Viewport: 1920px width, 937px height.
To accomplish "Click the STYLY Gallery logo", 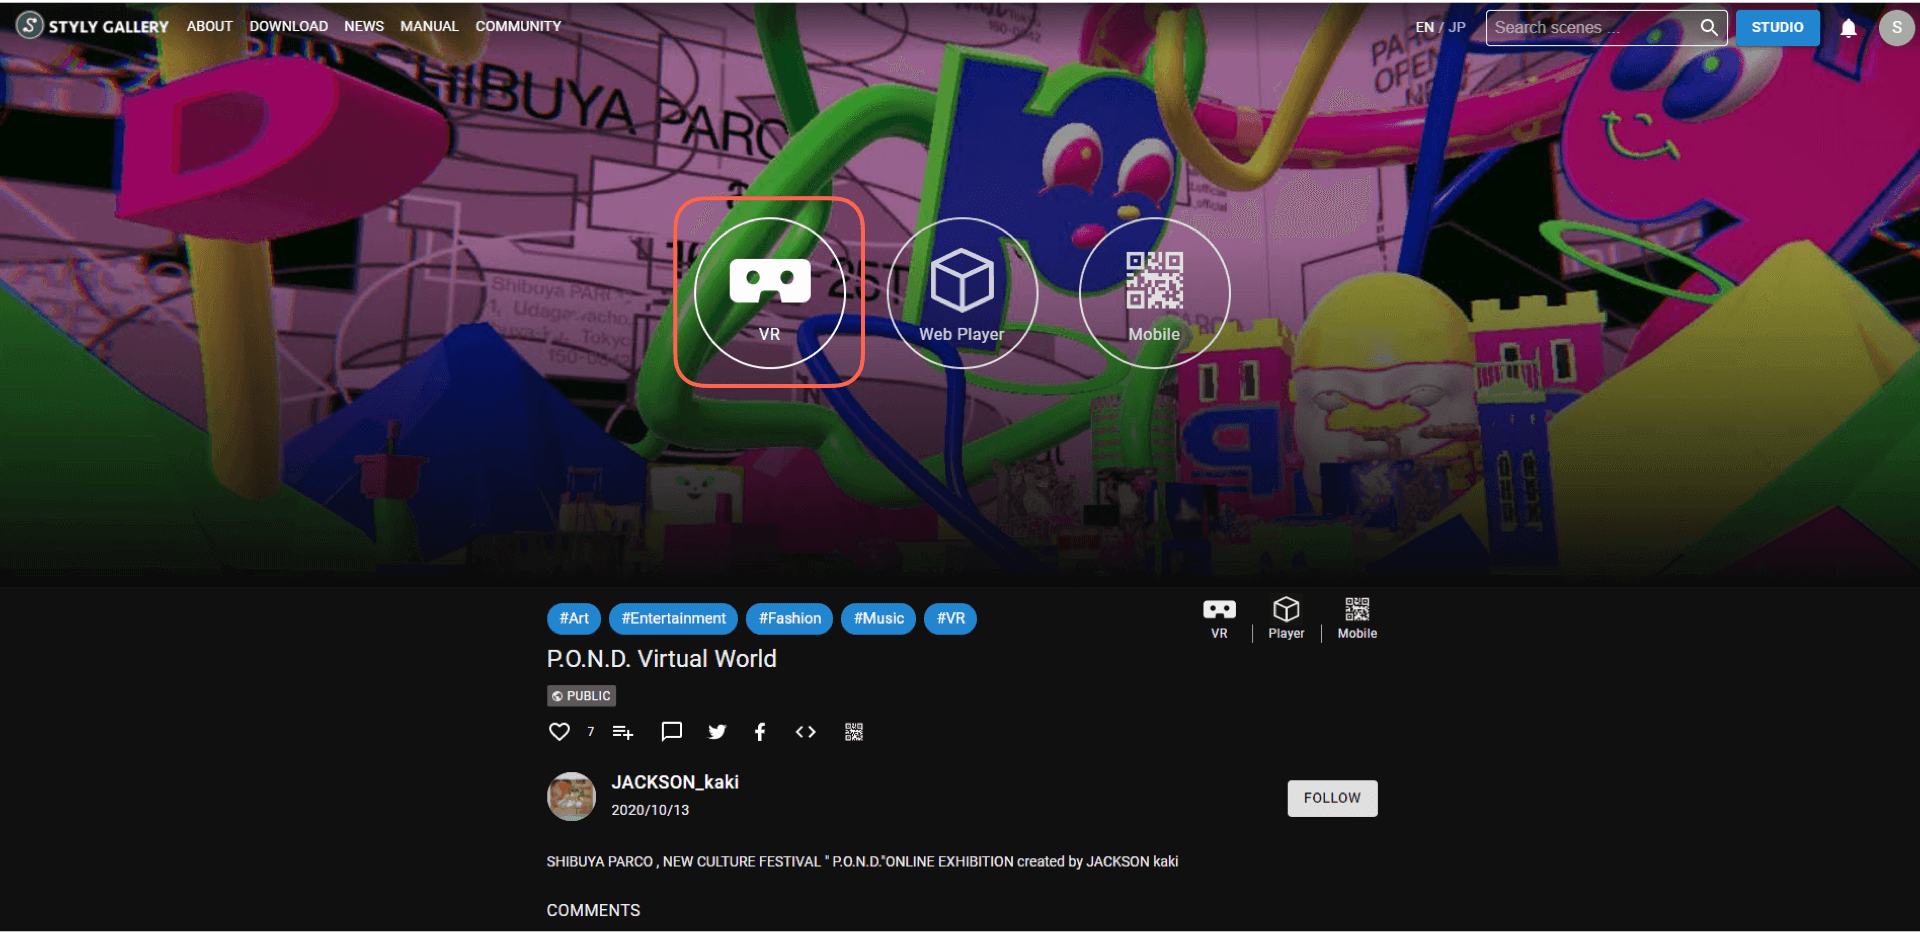I will 90,26.
